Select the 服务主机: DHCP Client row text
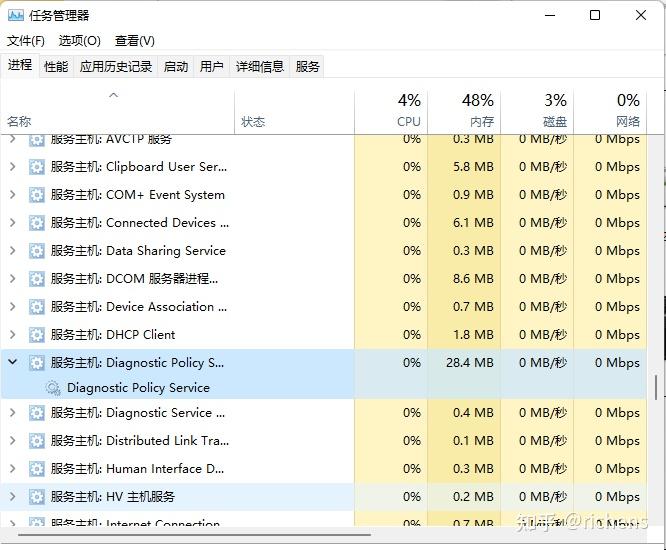 pyautogui.click(x=113, y=335)
